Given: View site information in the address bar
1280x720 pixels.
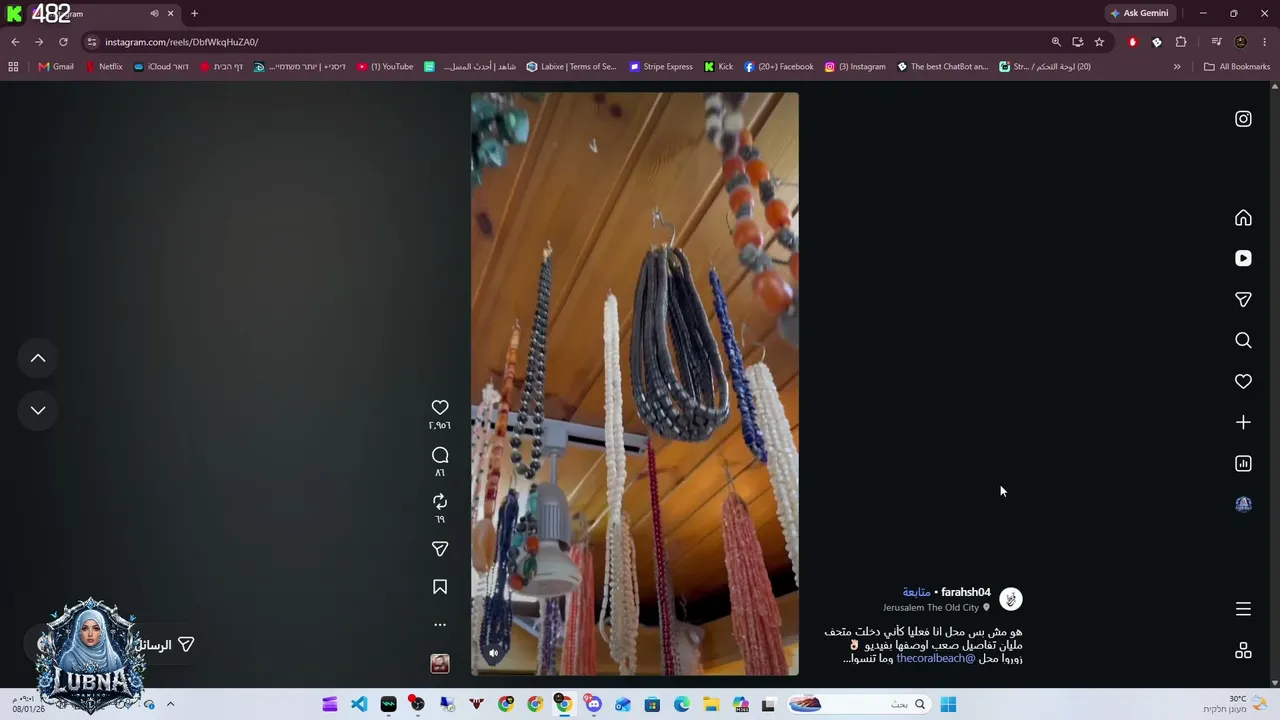Looking at the screenshot, I should coord(91,42).
